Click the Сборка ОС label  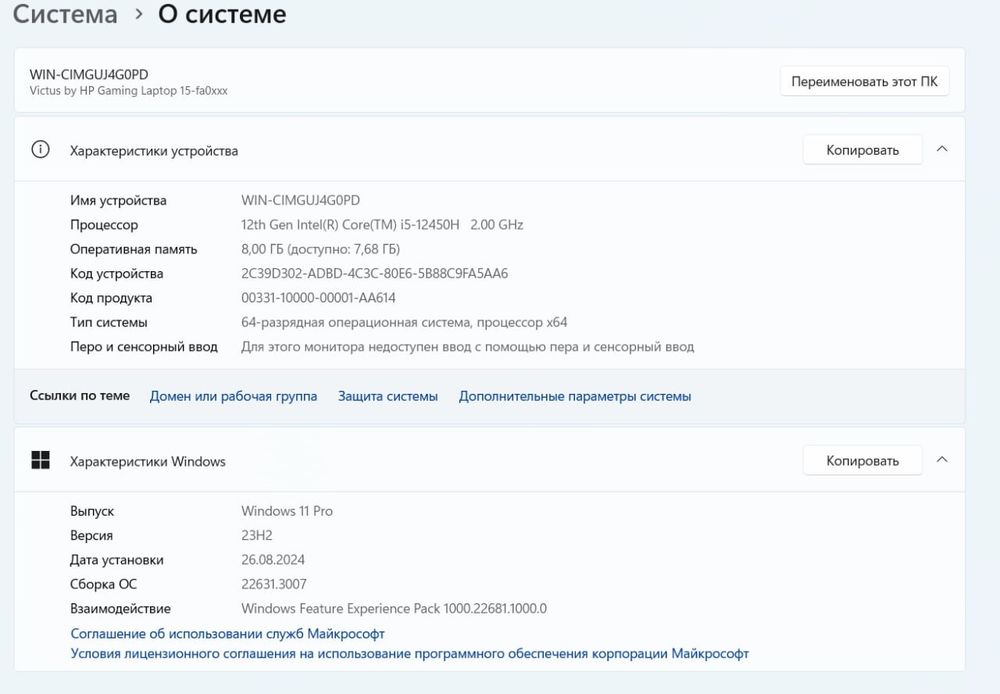coord(103,584)
